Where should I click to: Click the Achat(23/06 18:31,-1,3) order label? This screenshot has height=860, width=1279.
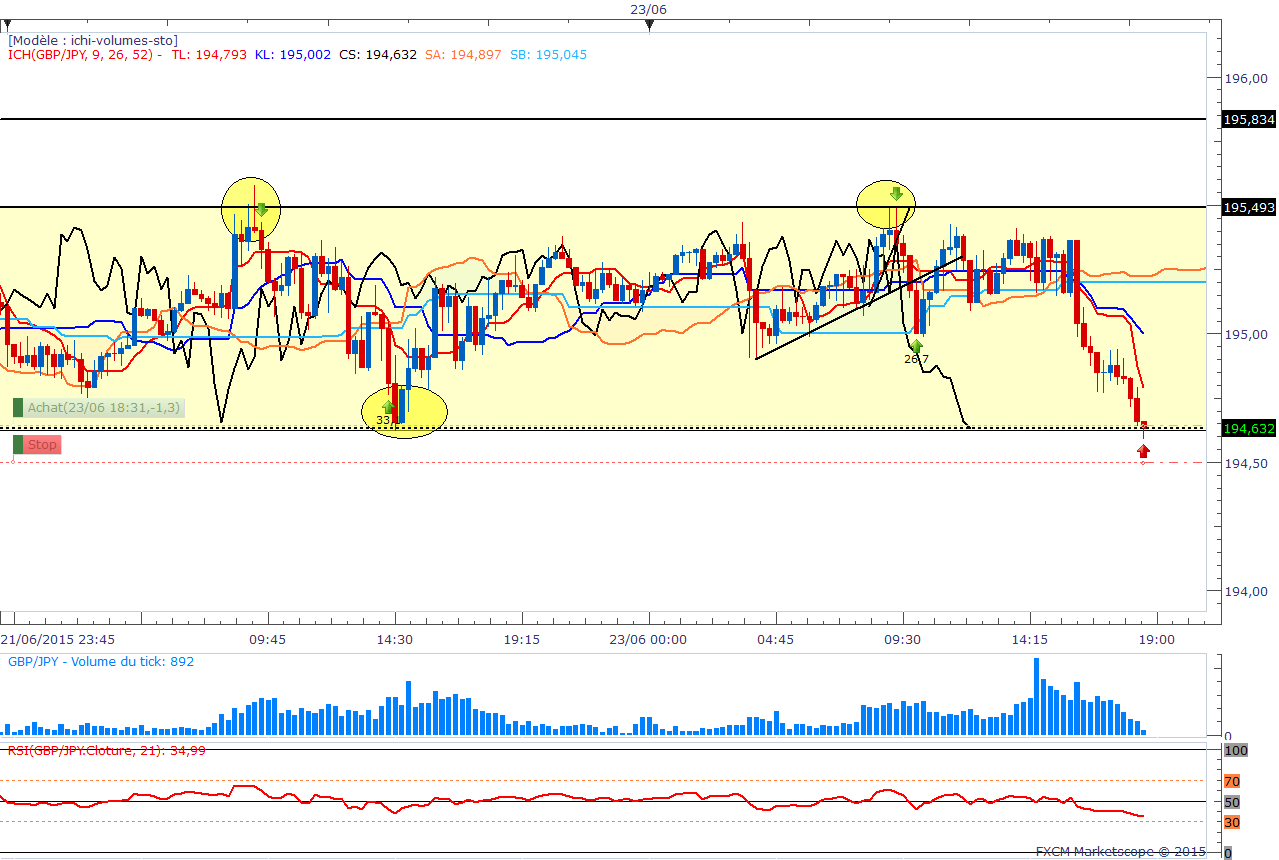pyautogui.click(x=104, y=407)
